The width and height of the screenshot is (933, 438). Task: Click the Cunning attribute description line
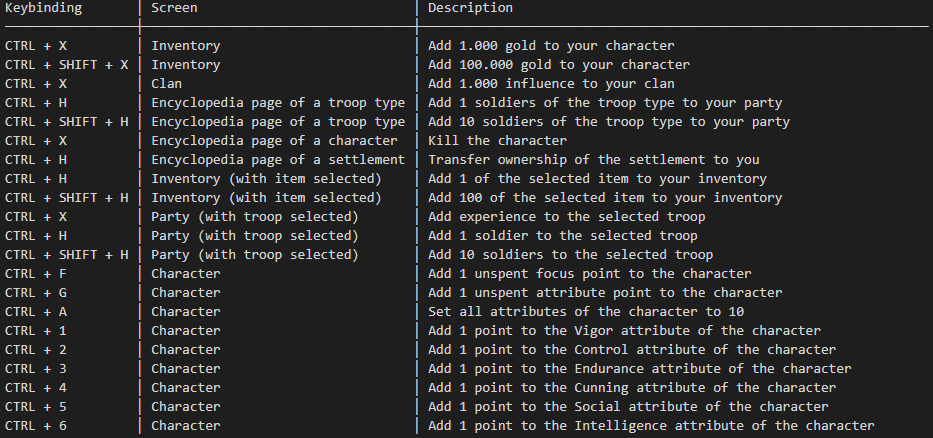click(631, 388)
